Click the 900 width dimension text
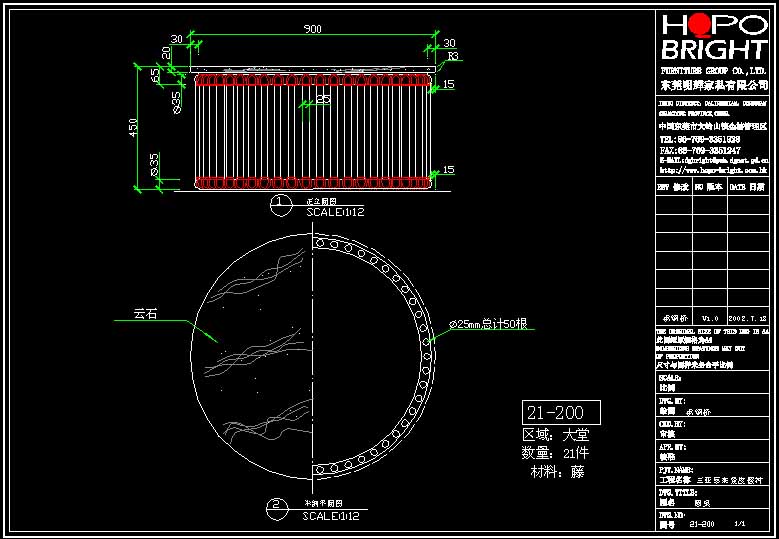This screenshot has height=539, width=779. pos(312,29)
